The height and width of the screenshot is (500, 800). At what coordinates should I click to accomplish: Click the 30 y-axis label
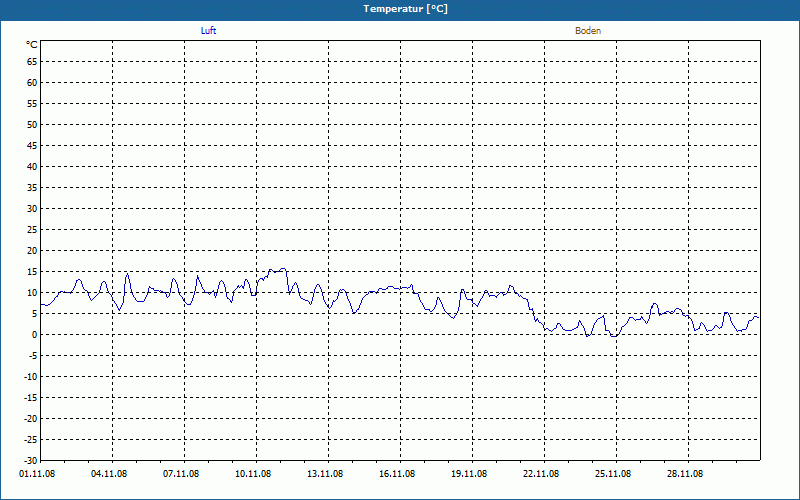pos(32,209)
